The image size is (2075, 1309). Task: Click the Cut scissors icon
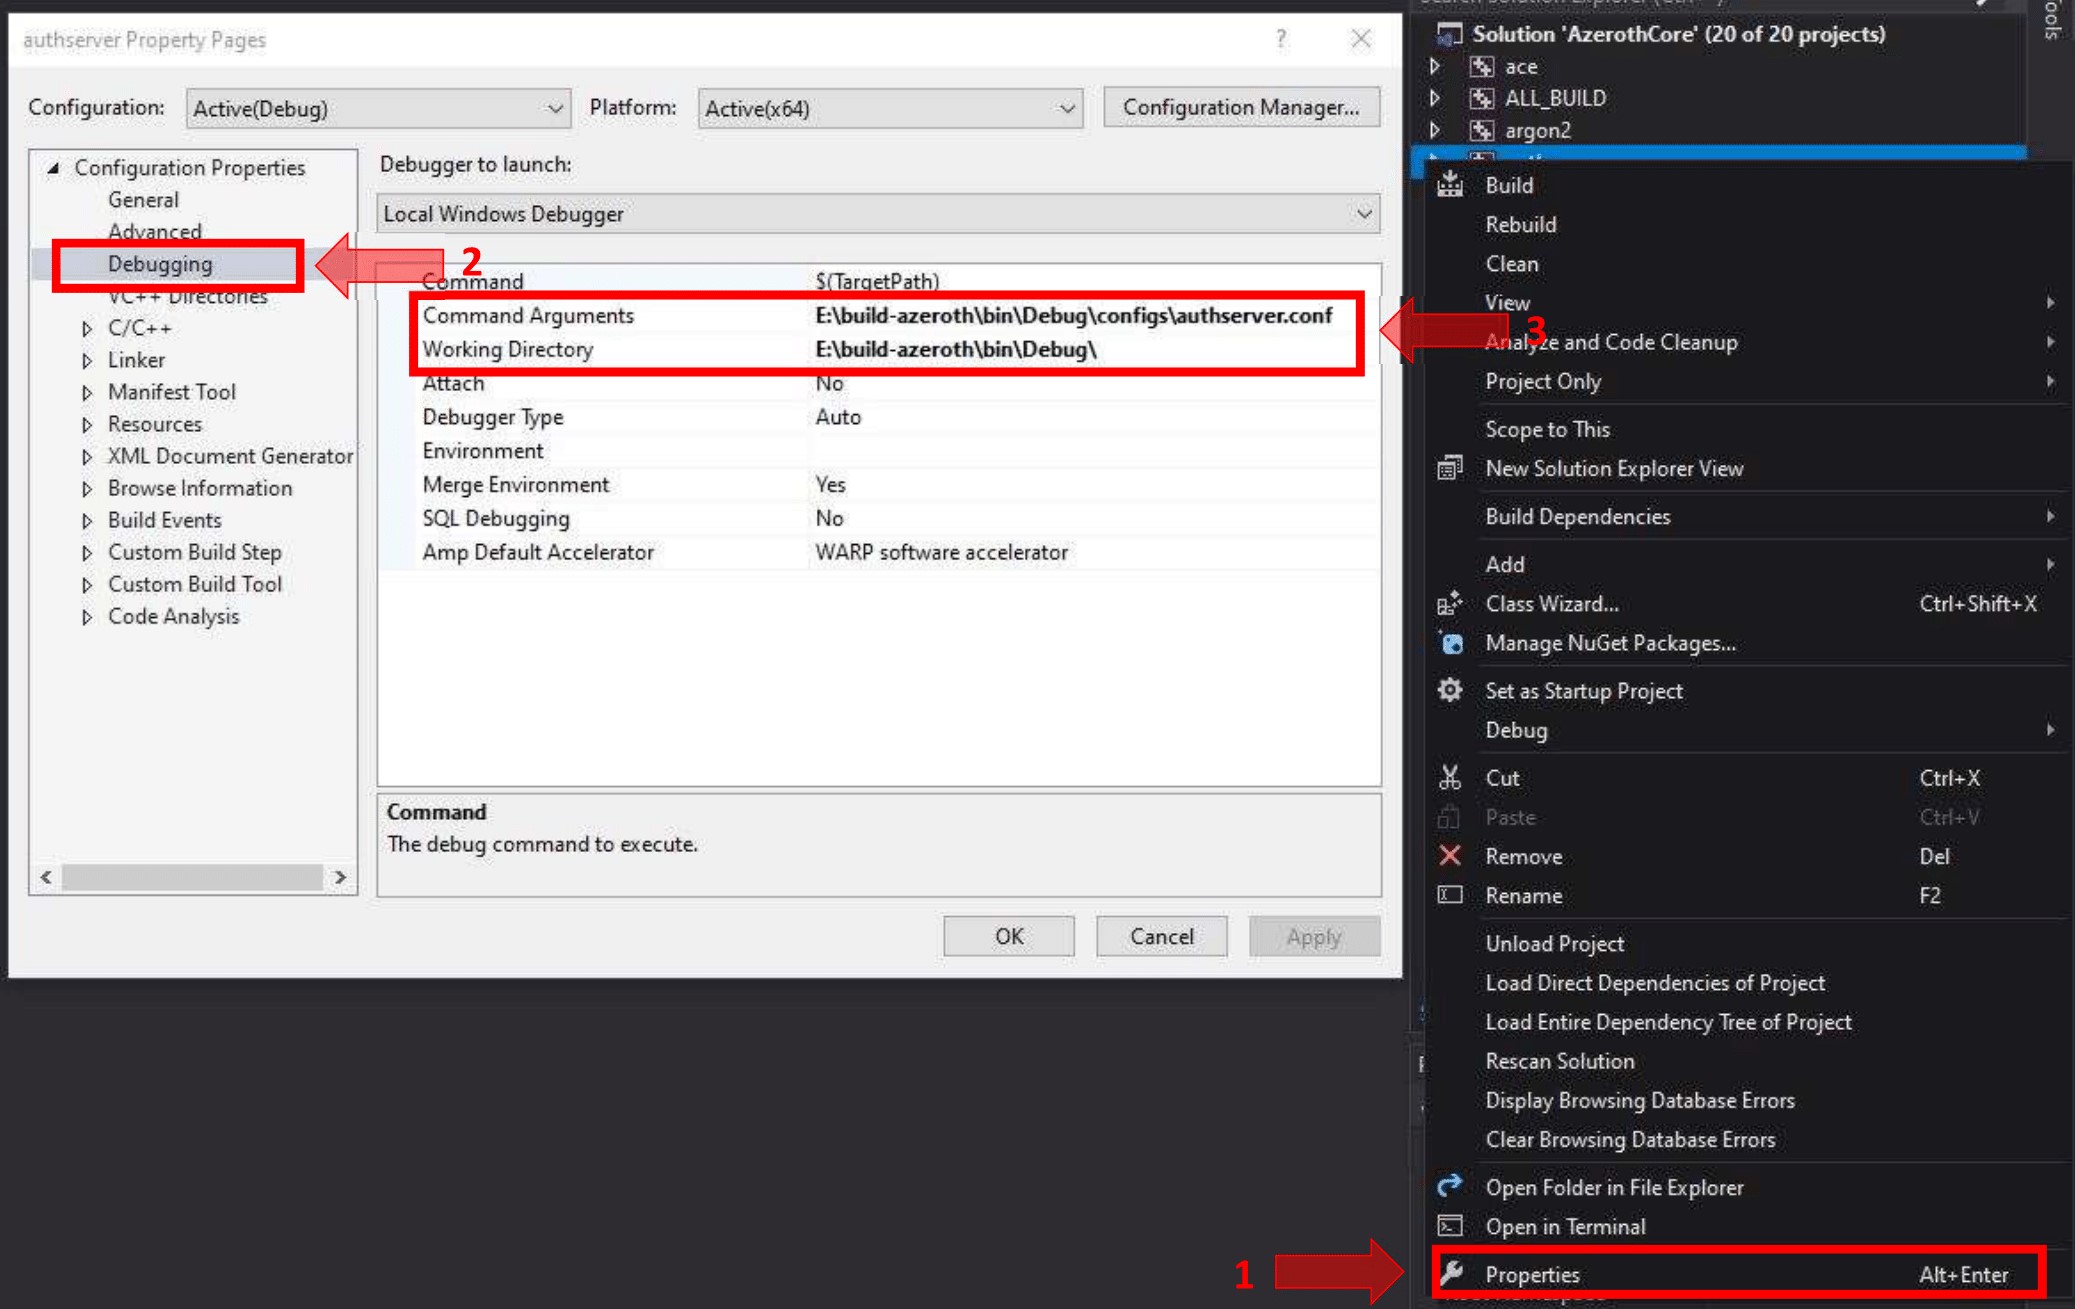coord(1450,777)
